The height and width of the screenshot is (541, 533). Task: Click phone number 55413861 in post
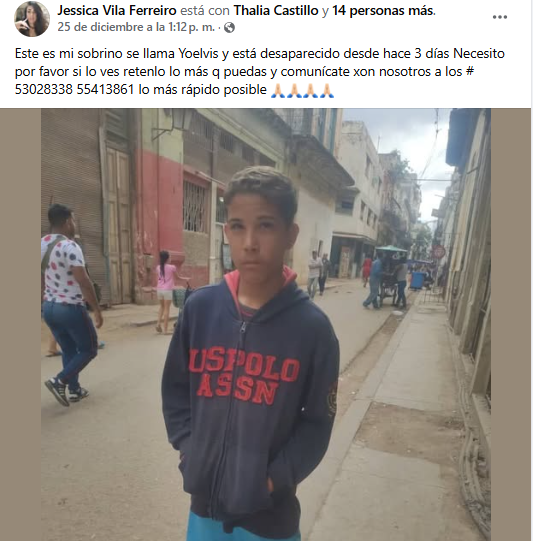click(x=105, y=90)
